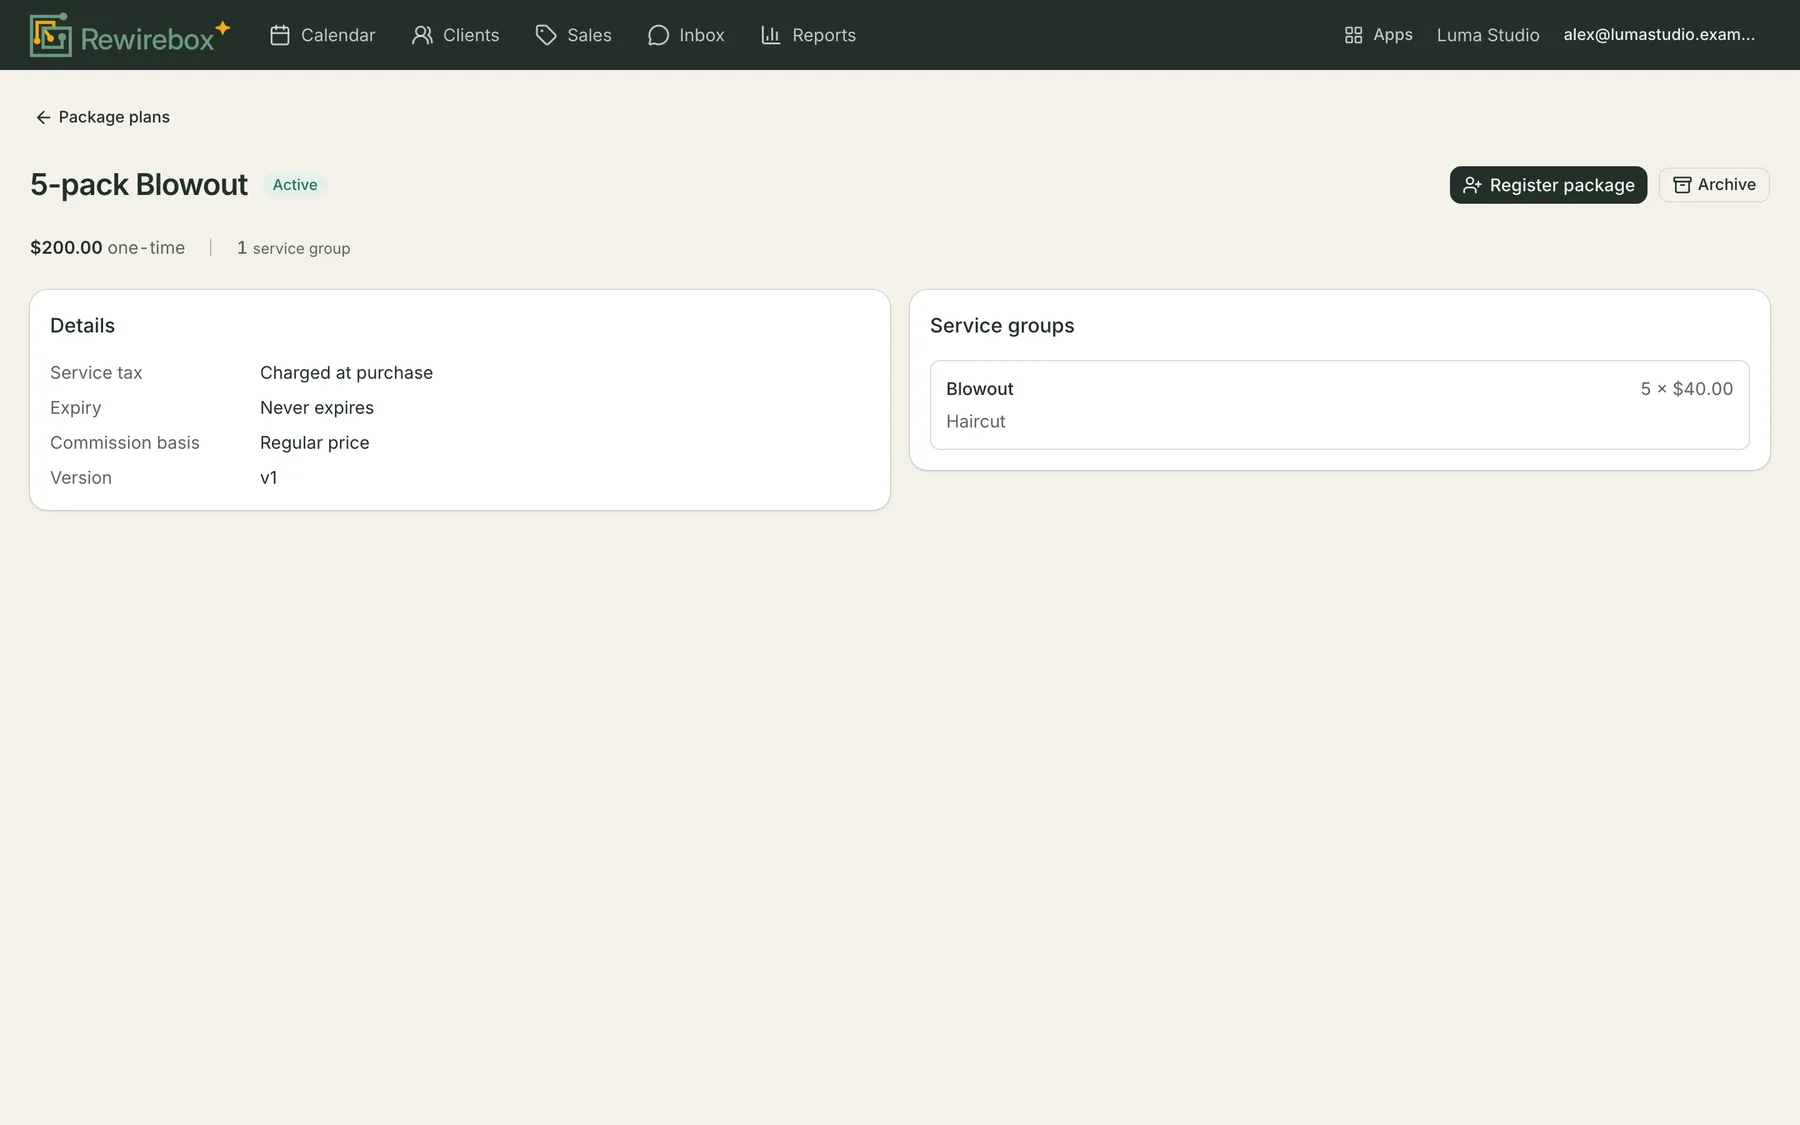1800x1125 pixels.
Task: Click the 'Regular price' commission value
Action: pyautogui.click(x=314, y=443)
